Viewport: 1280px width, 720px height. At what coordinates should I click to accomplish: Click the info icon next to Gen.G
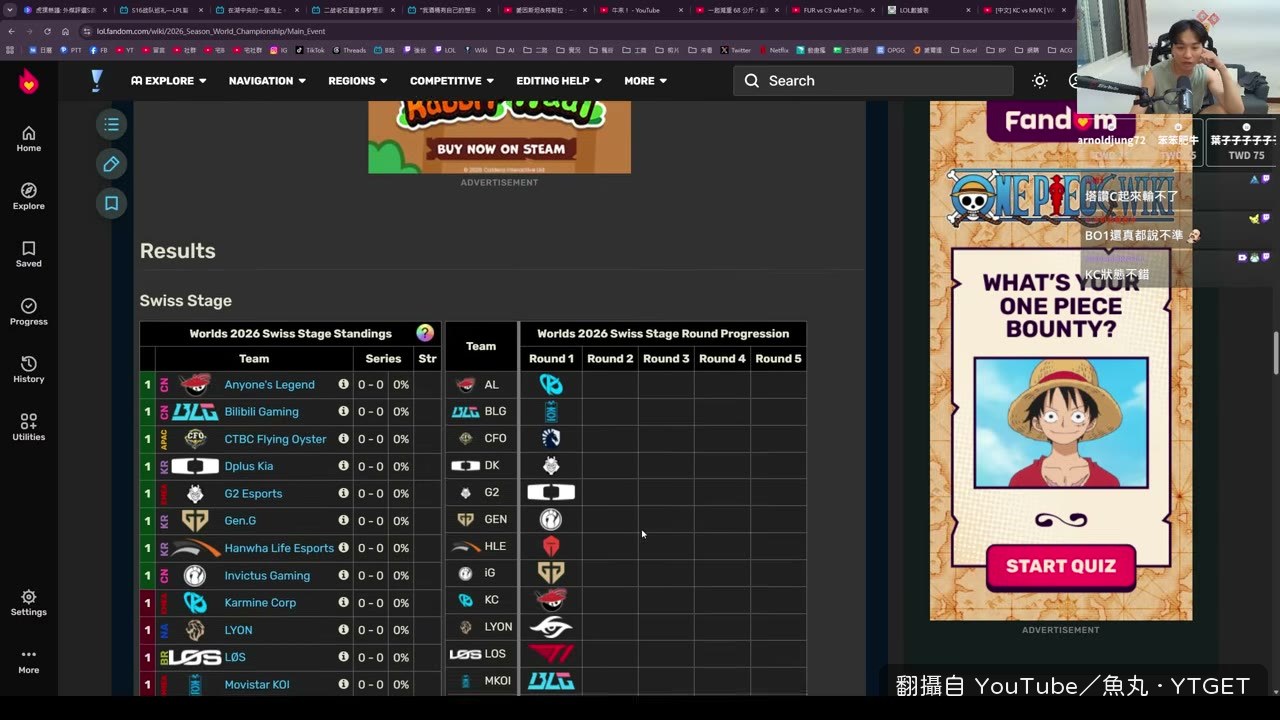[x=343, y=520]
